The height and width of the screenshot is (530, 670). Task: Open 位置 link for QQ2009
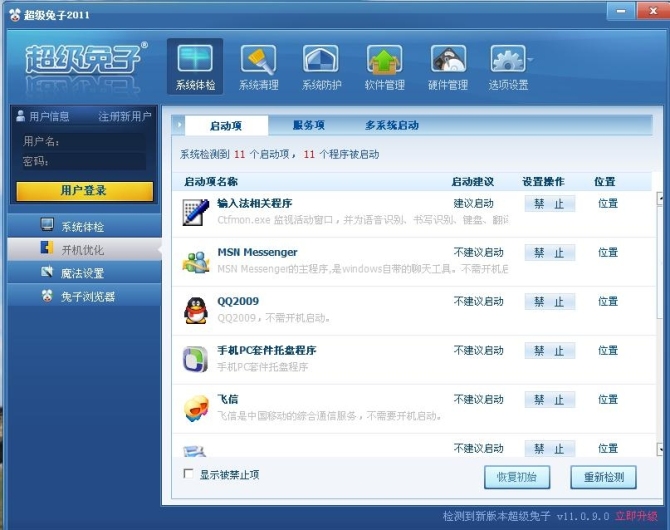[x=608, y=301]
